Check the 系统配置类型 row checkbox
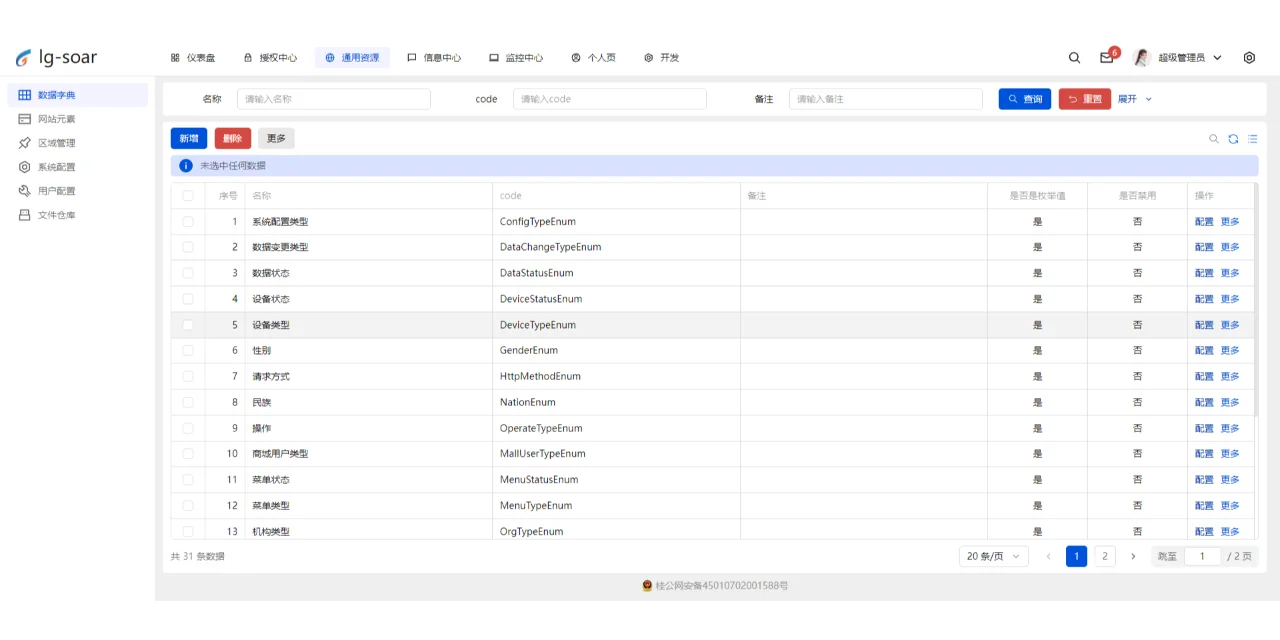Image resolution: width=1280 pixels, height=640 pixels. click(188, 222)
